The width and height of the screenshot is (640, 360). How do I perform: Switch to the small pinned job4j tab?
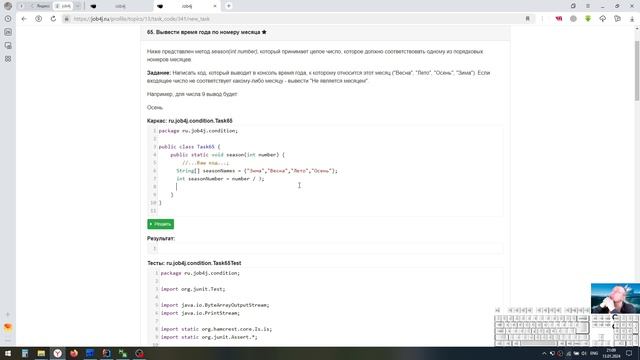click(x=63, y=6)
